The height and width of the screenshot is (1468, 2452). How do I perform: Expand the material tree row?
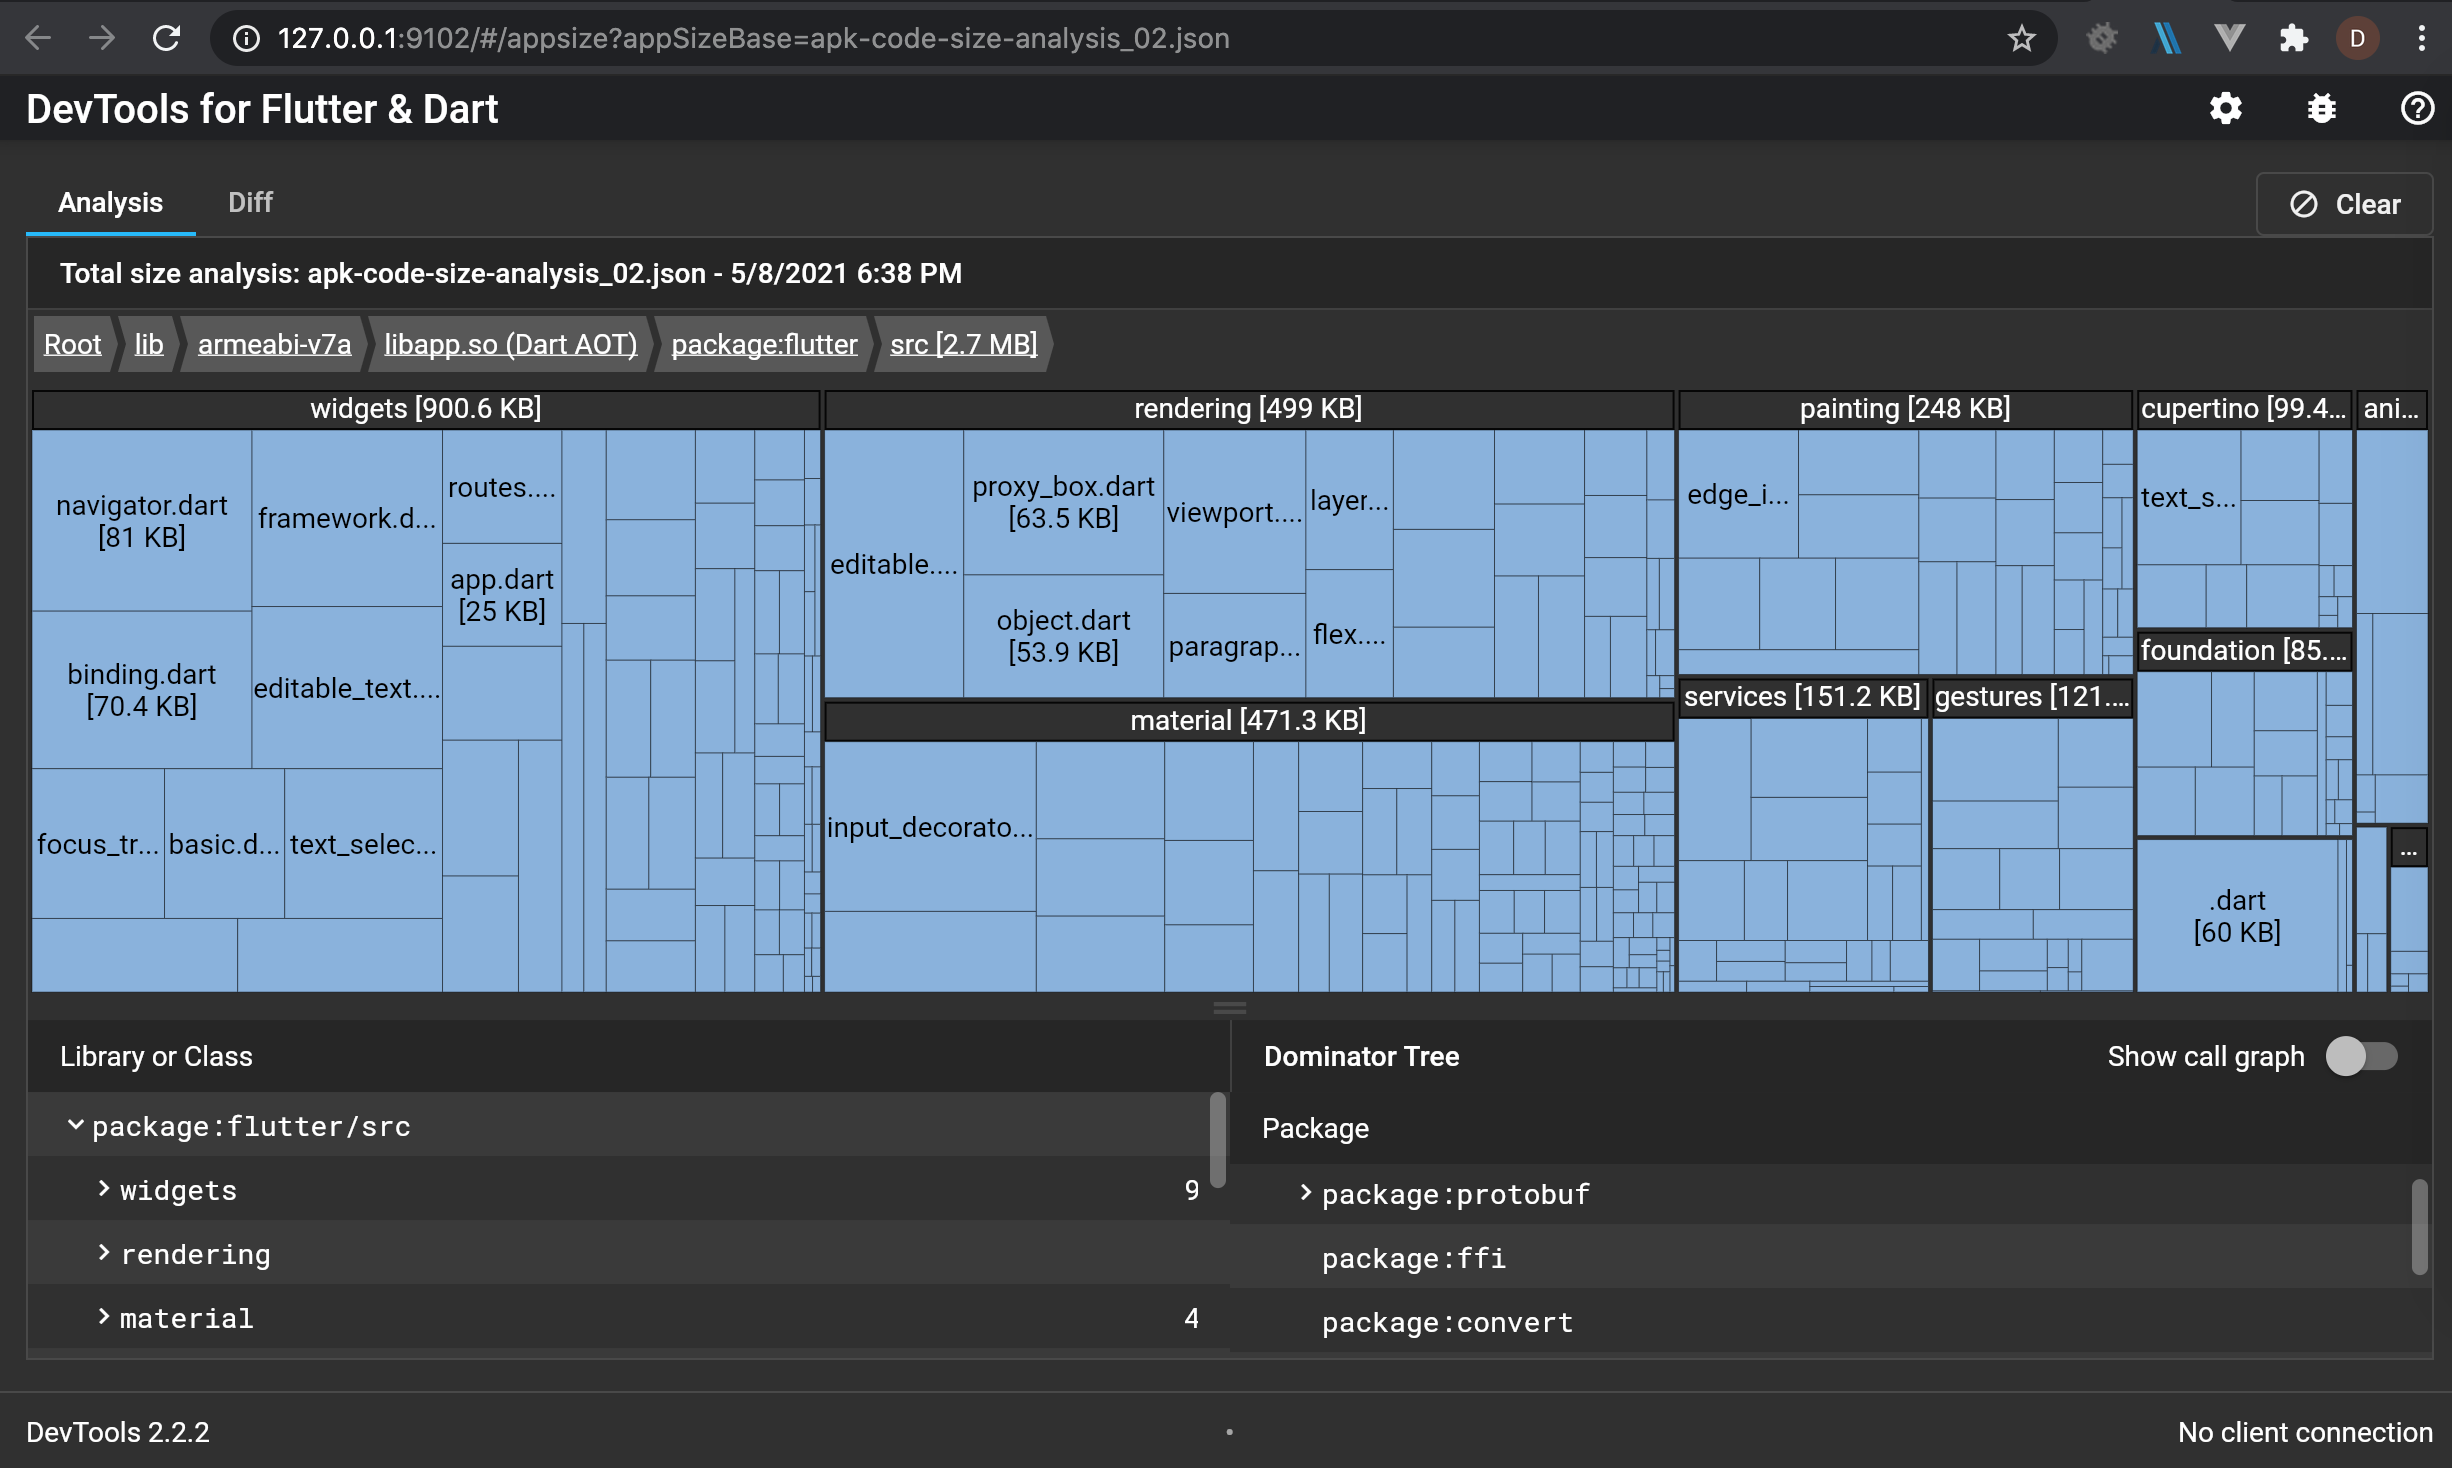click(x=103, y=1317)
